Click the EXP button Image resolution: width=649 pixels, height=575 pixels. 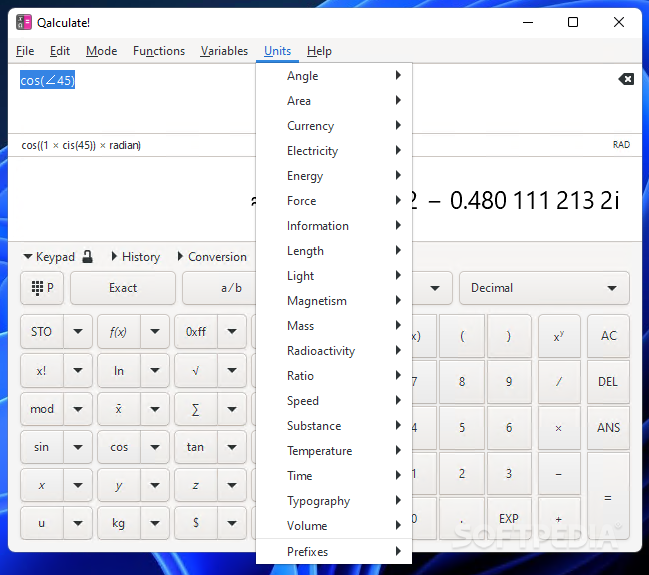[509, 519]
